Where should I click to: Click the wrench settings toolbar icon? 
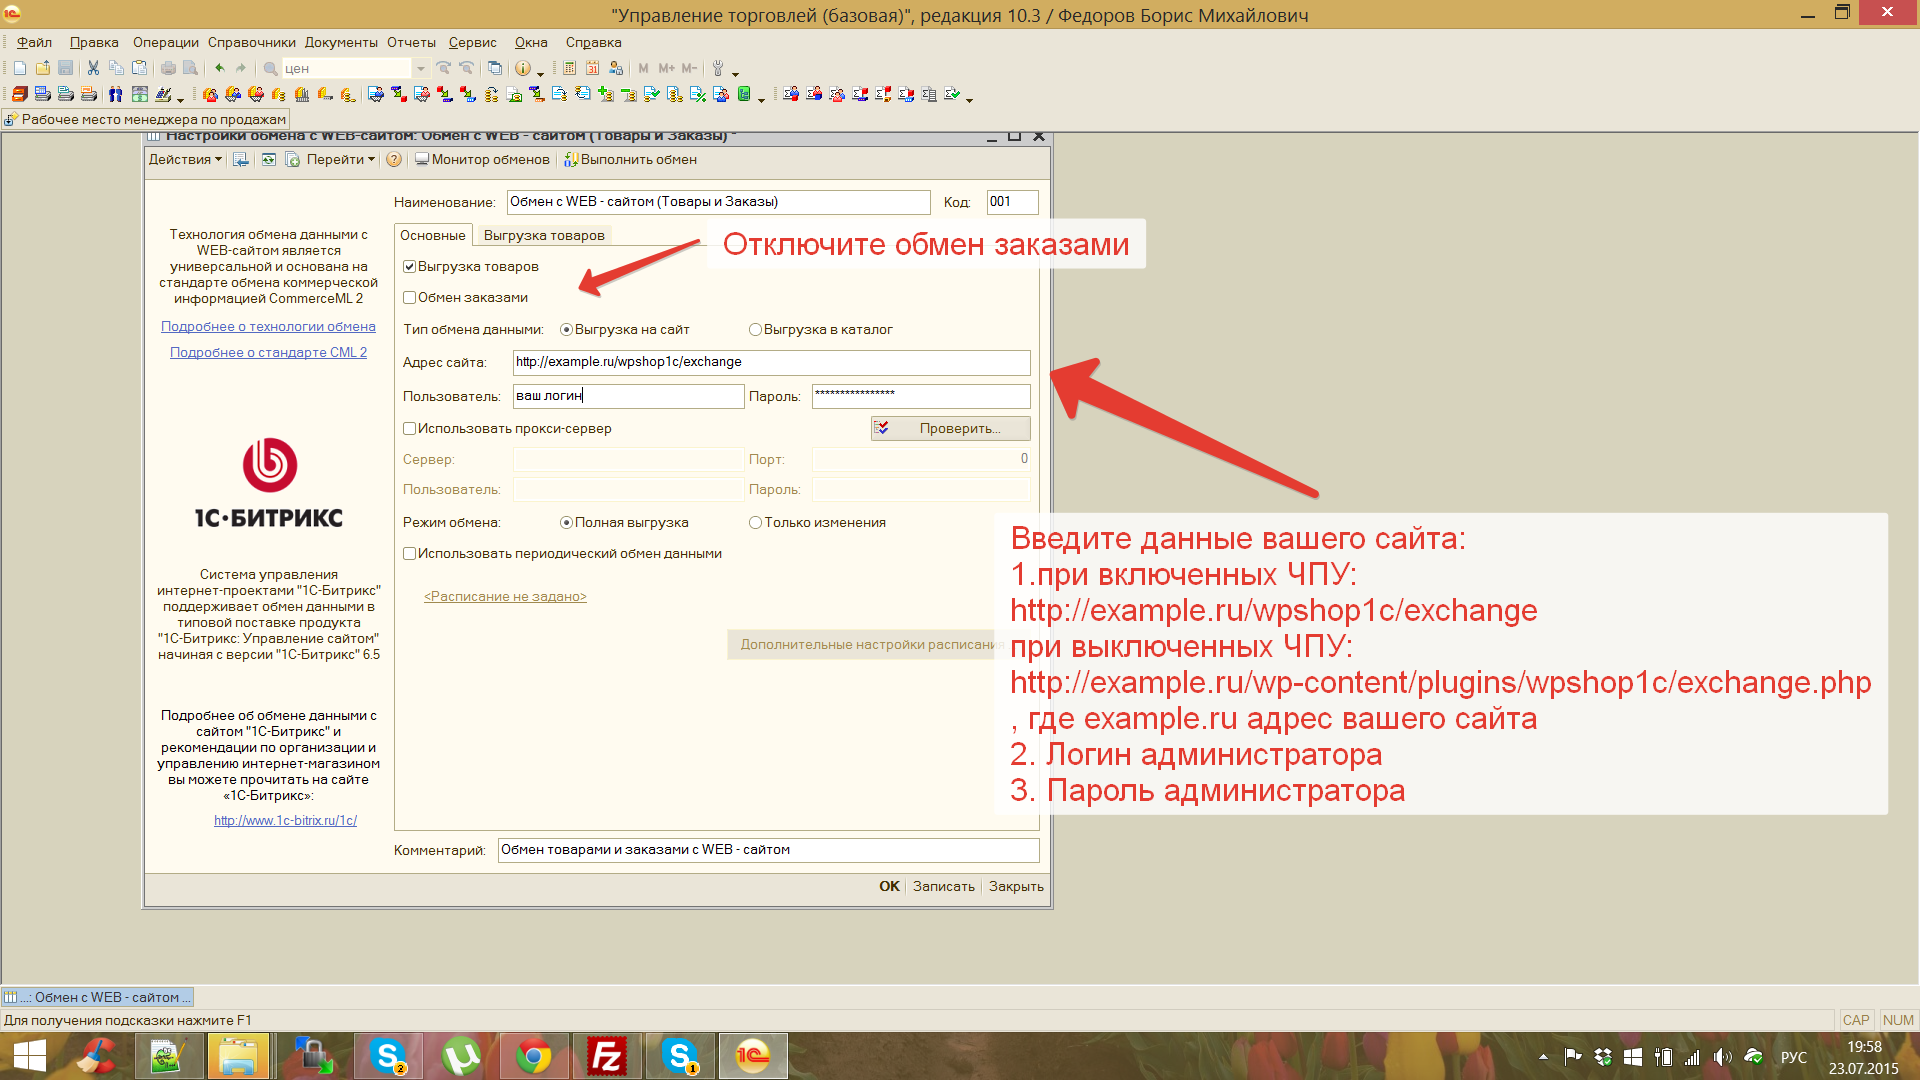717,69
